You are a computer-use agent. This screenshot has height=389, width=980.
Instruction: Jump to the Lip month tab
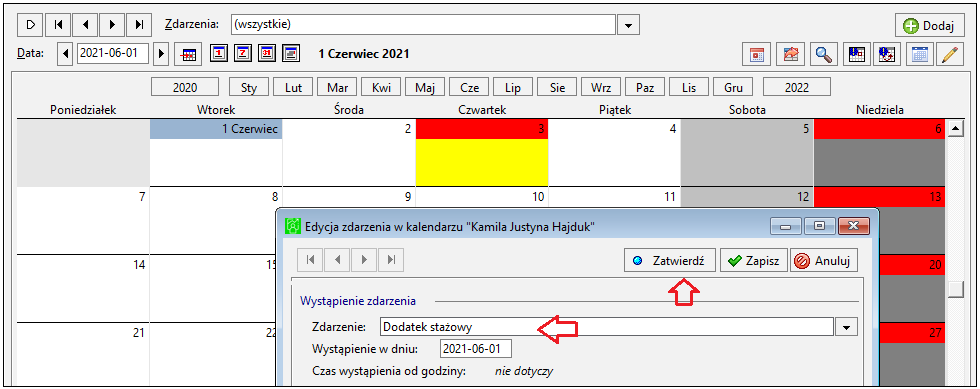coord(512,88)
